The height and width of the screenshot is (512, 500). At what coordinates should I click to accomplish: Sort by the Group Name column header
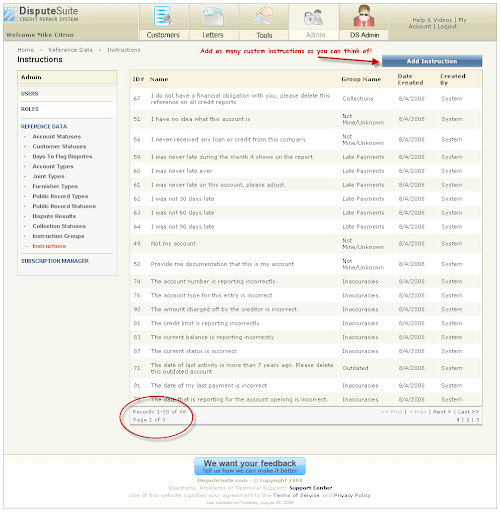[361, 79]
